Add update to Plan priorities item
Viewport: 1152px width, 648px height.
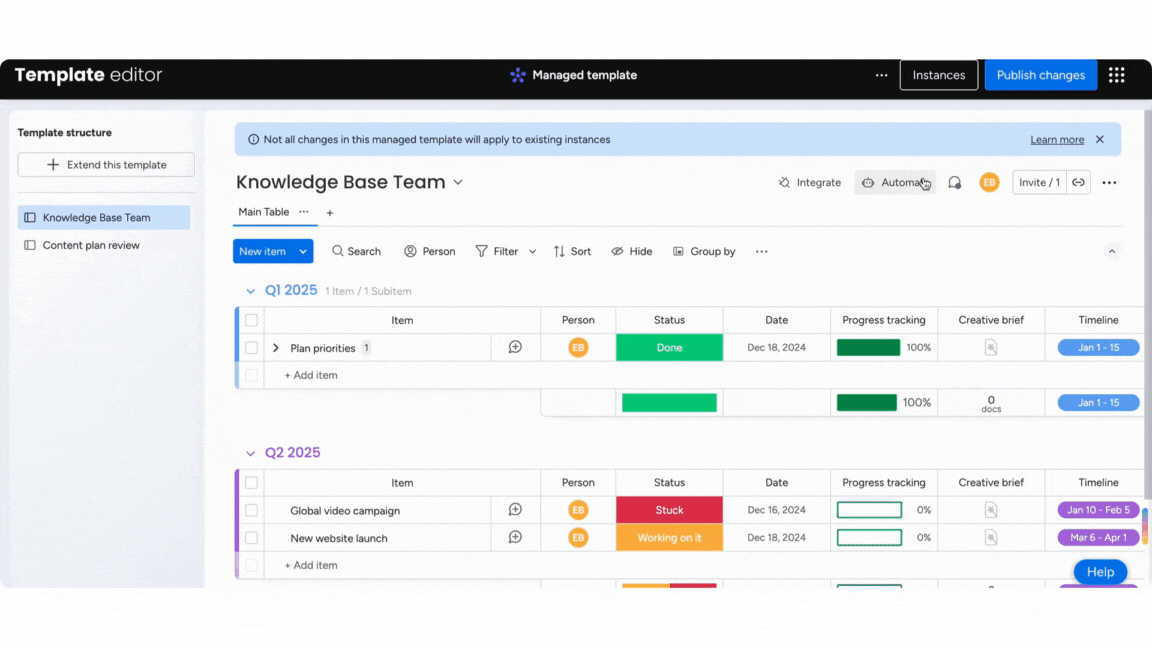pos(515,347)
